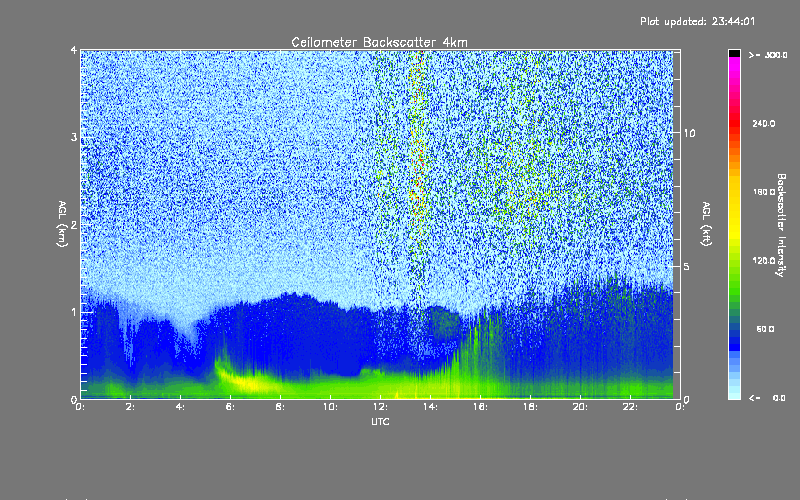Click the '2:' tick on the UTC axis
The height and width of the screenshot is (500, 800).
(x=131, y=407)
